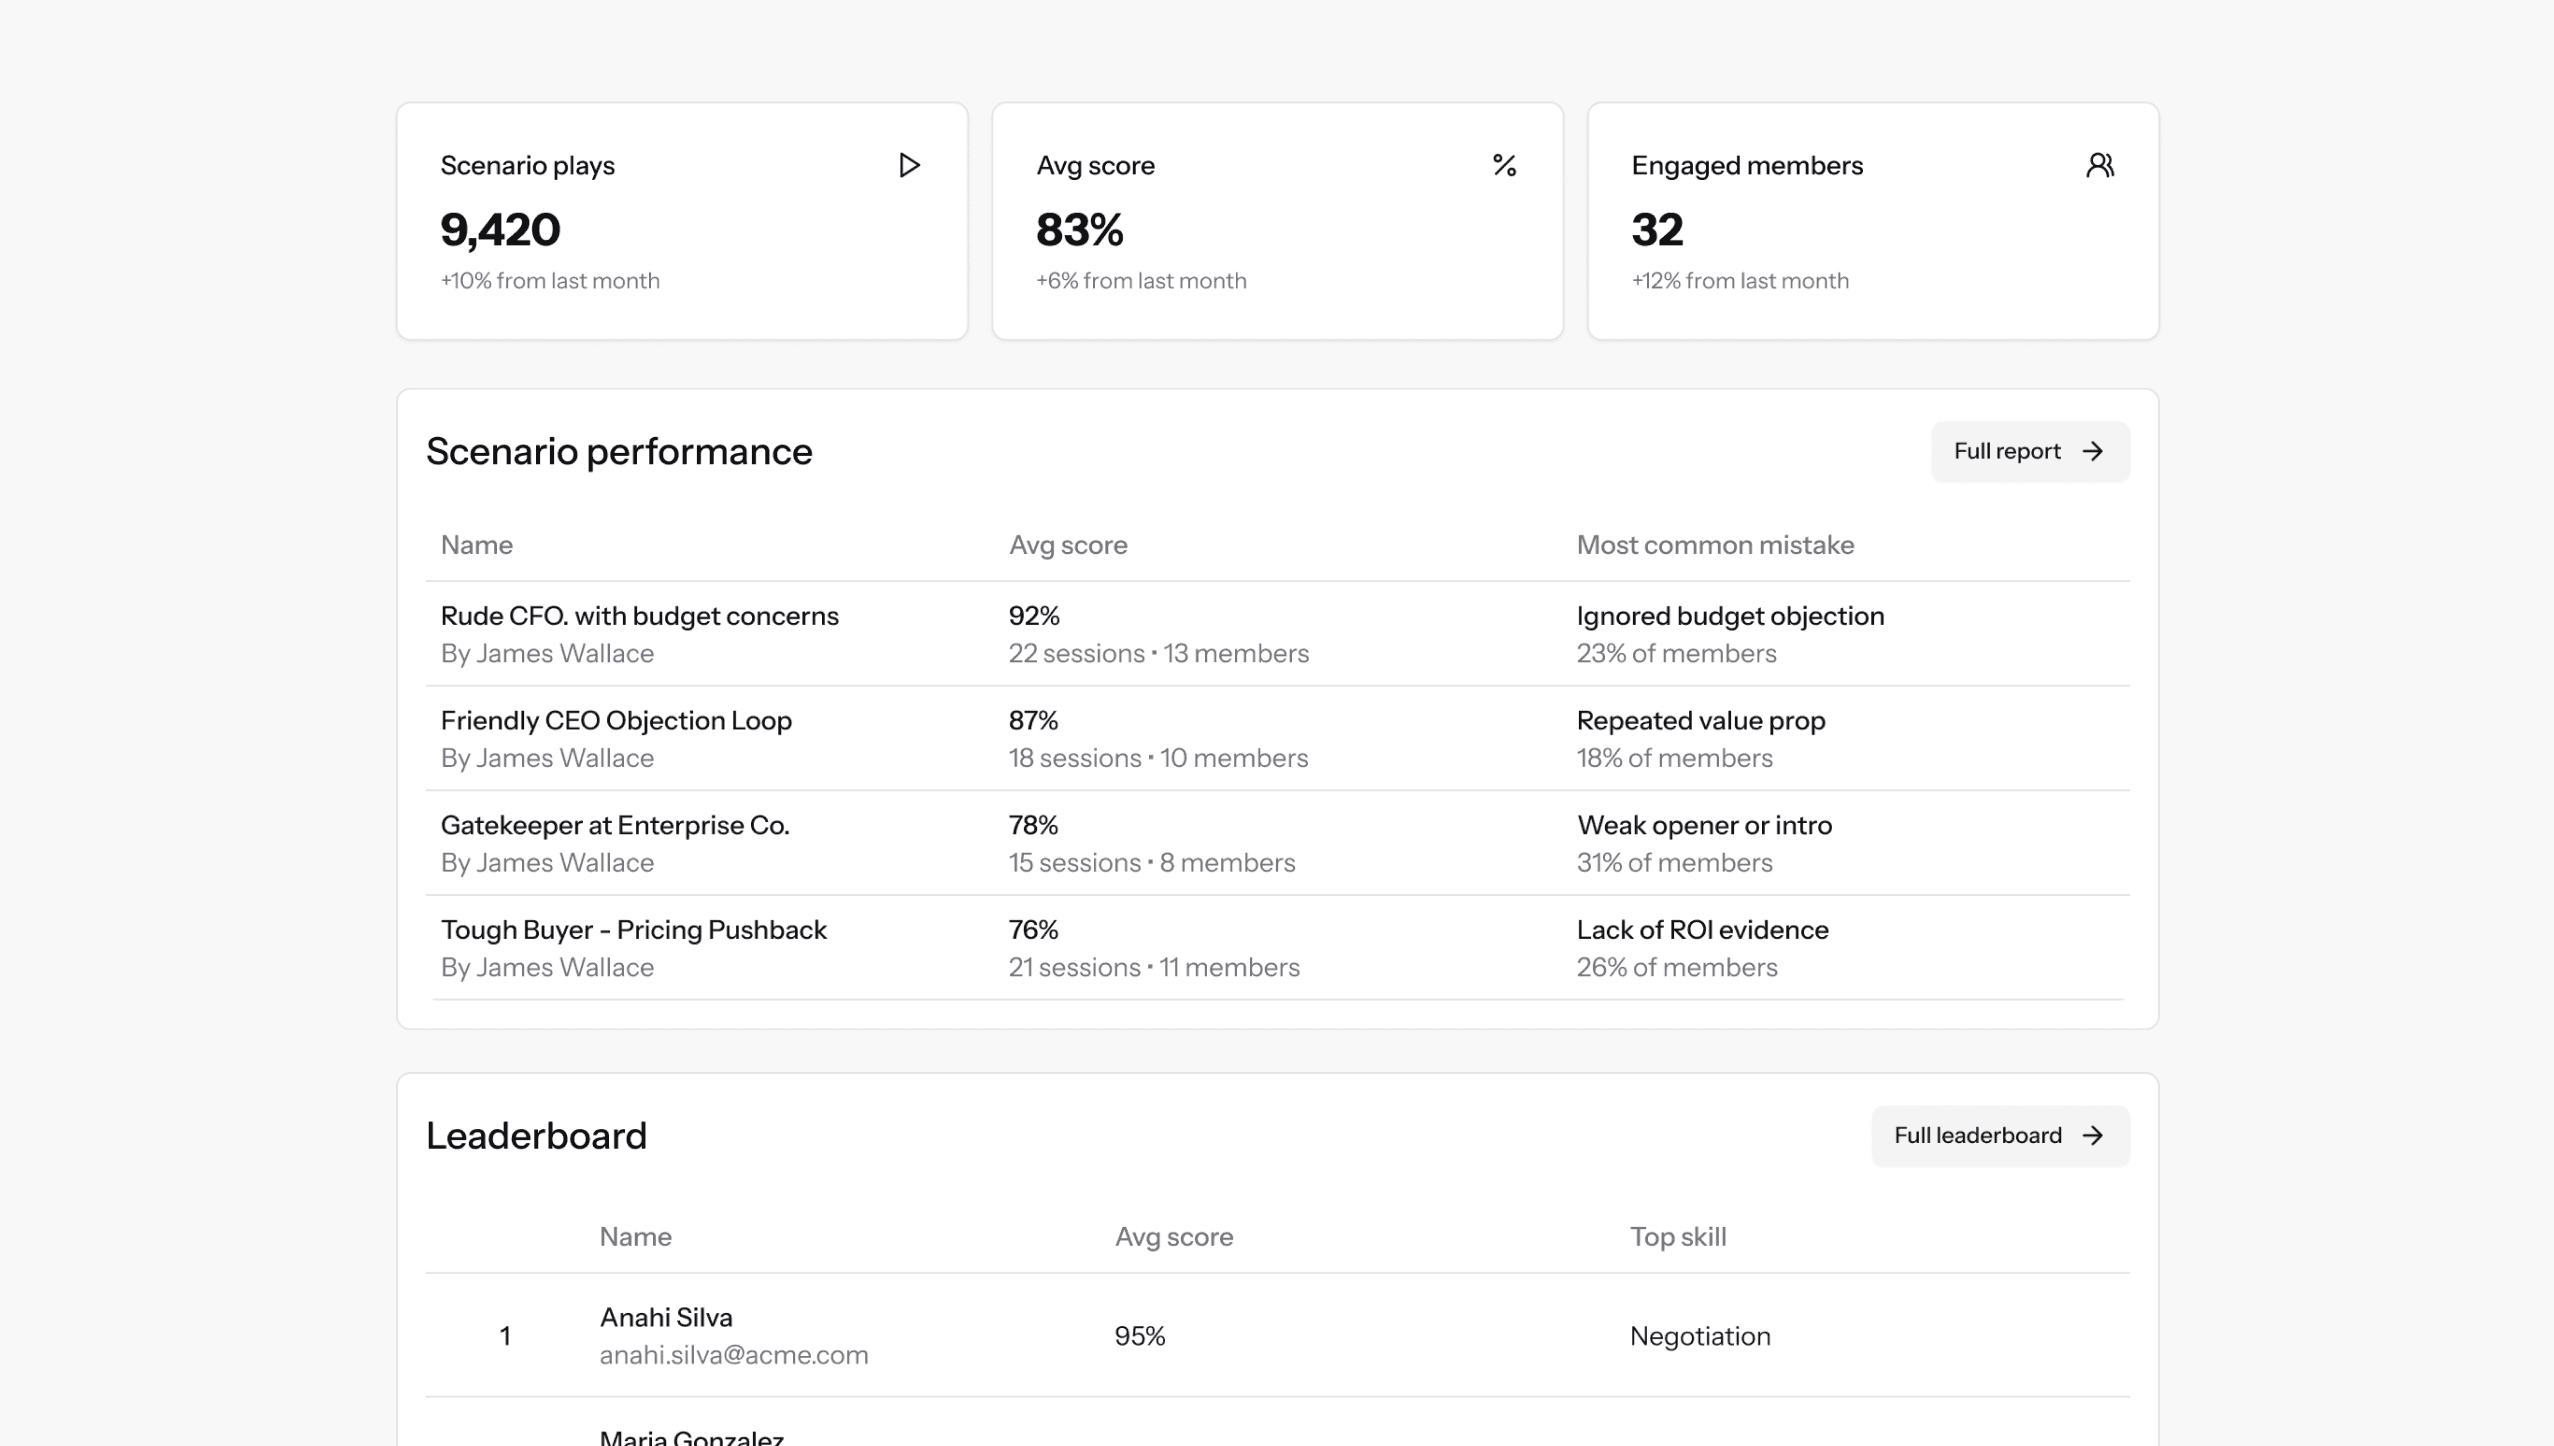The width and height of the screenshot is (2554, 1446).
Task: Select the Friendly CEO Objection Loop row
Action: click(616, 721)
